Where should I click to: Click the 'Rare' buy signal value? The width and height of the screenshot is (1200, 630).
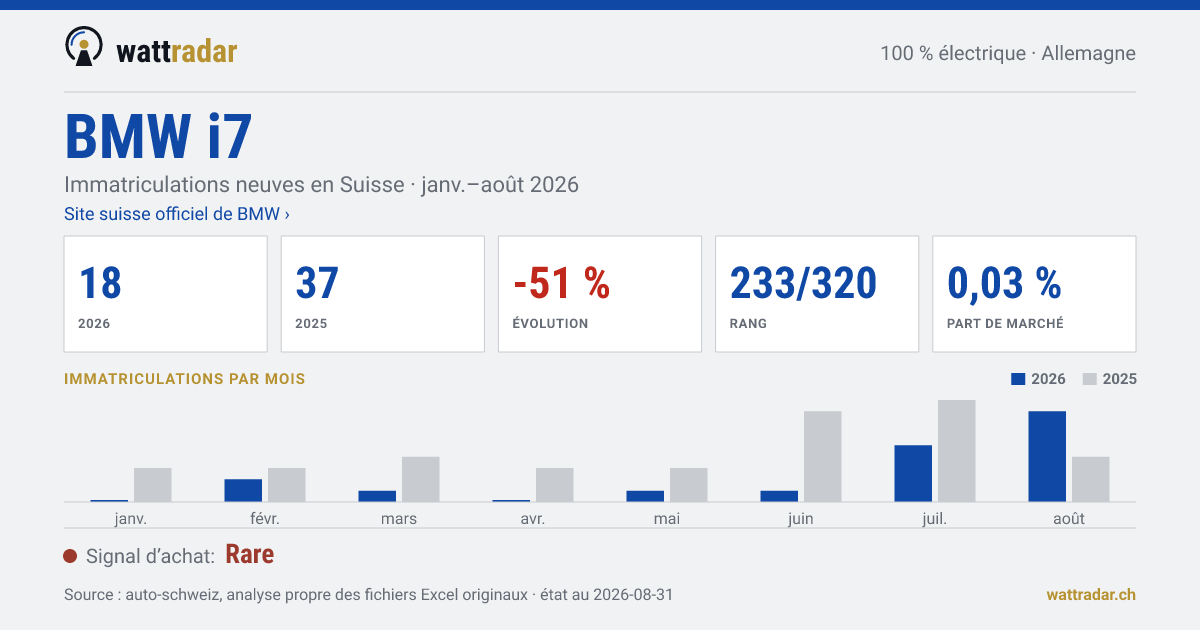250,555
